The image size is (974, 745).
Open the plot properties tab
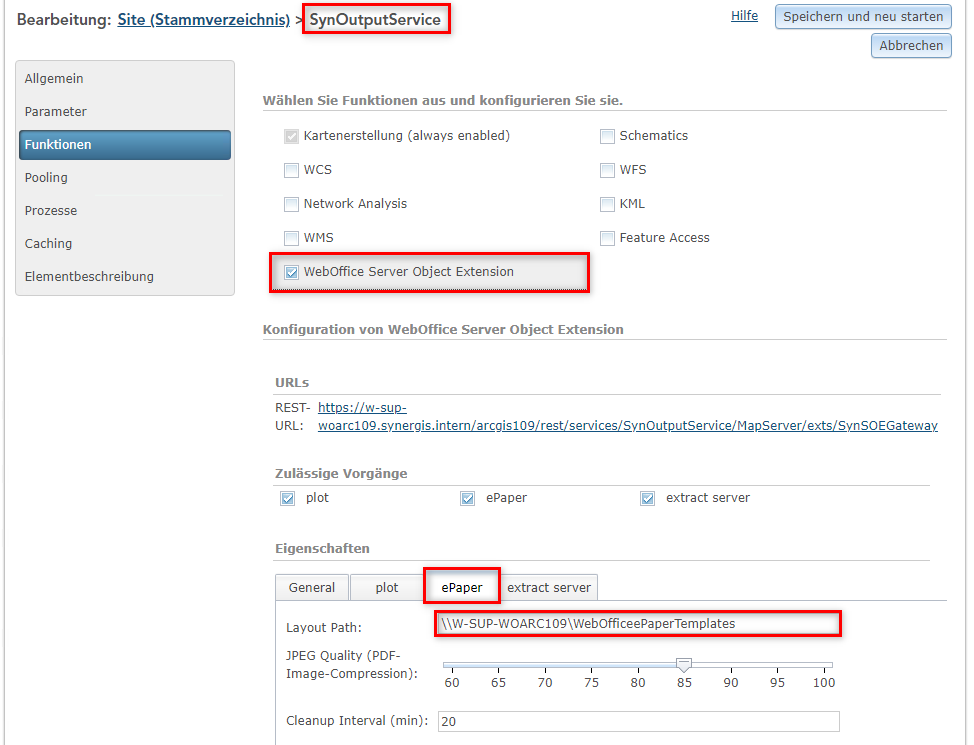[386, 587]
